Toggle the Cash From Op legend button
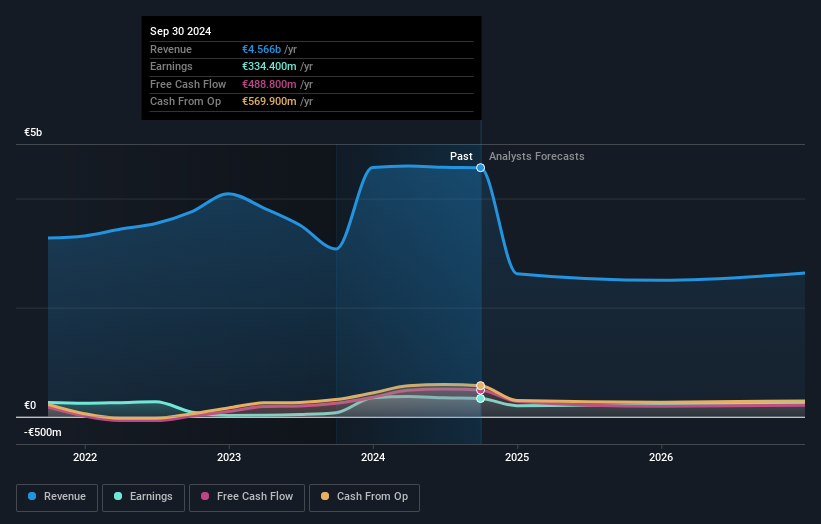821x524 pixels. pos(364,497)
